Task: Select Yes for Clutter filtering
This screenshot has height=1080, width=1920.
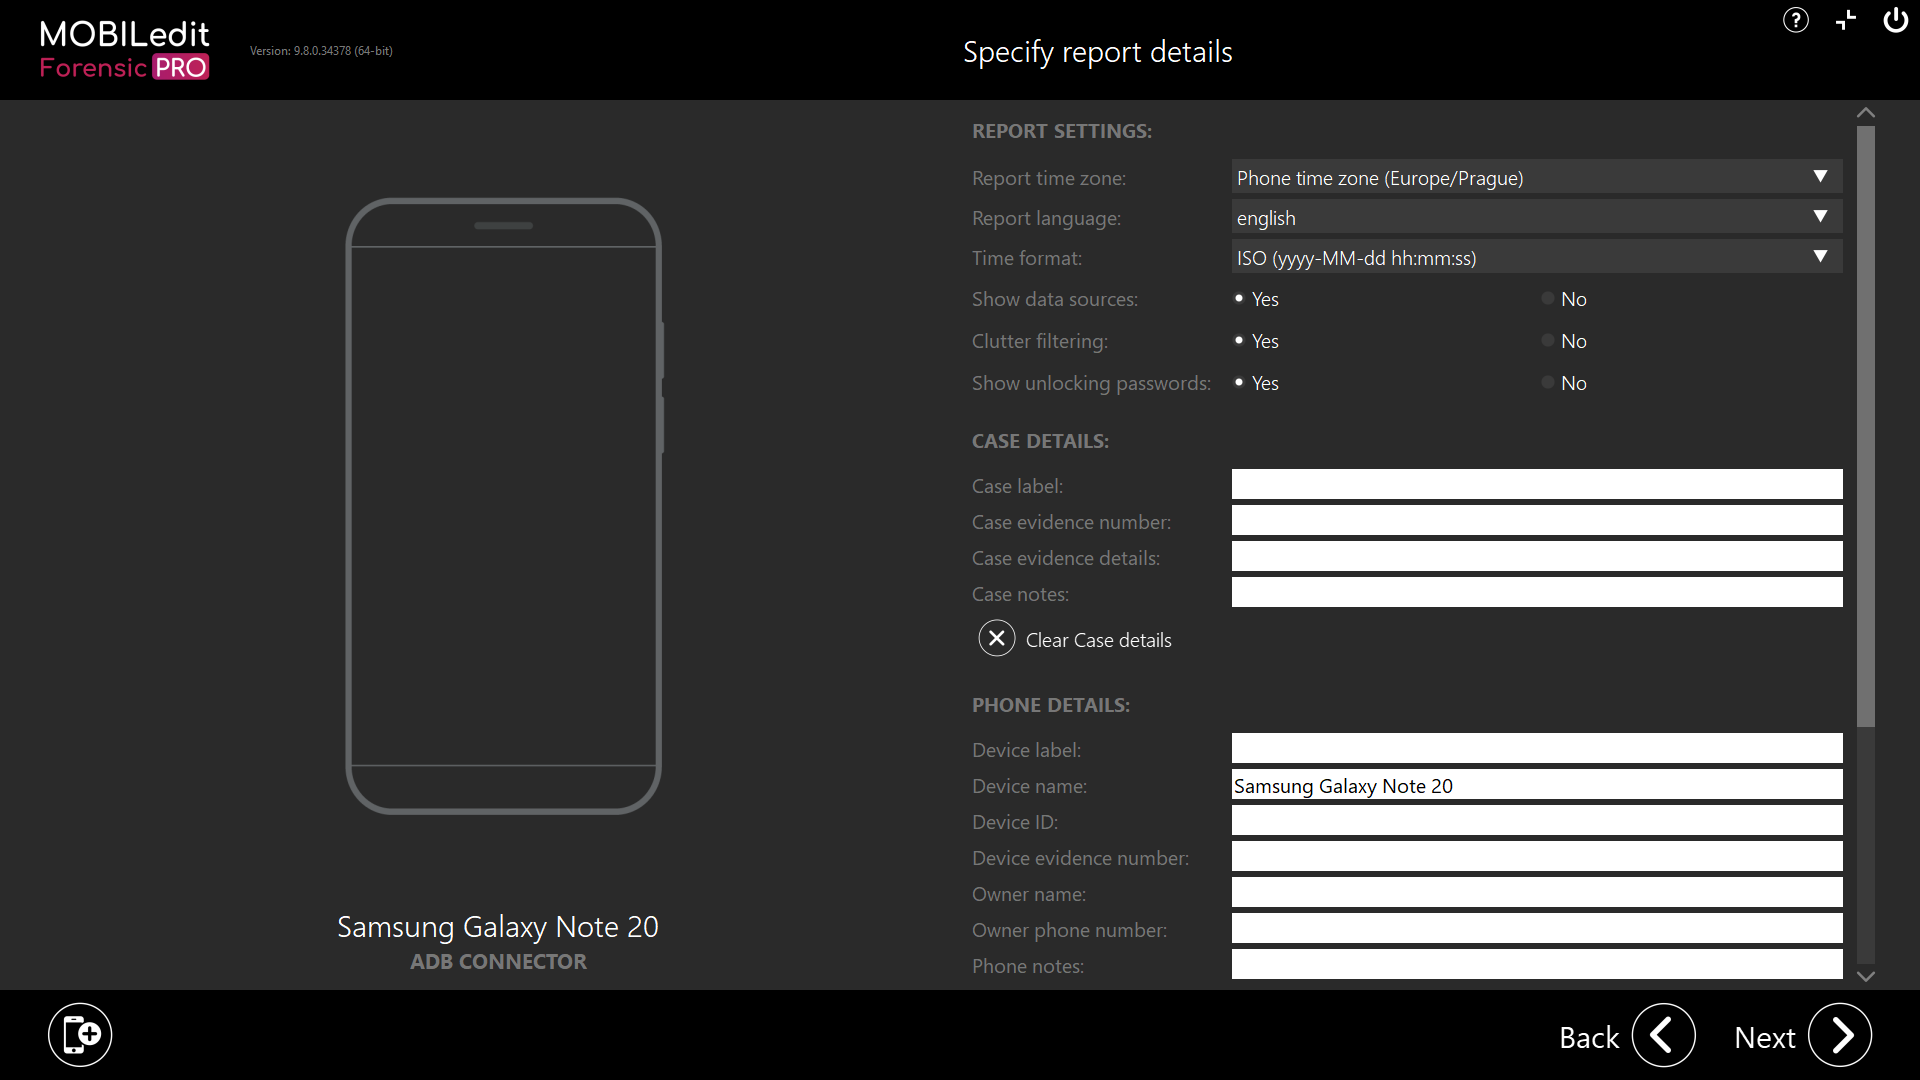Action: tap(1239, 340)
